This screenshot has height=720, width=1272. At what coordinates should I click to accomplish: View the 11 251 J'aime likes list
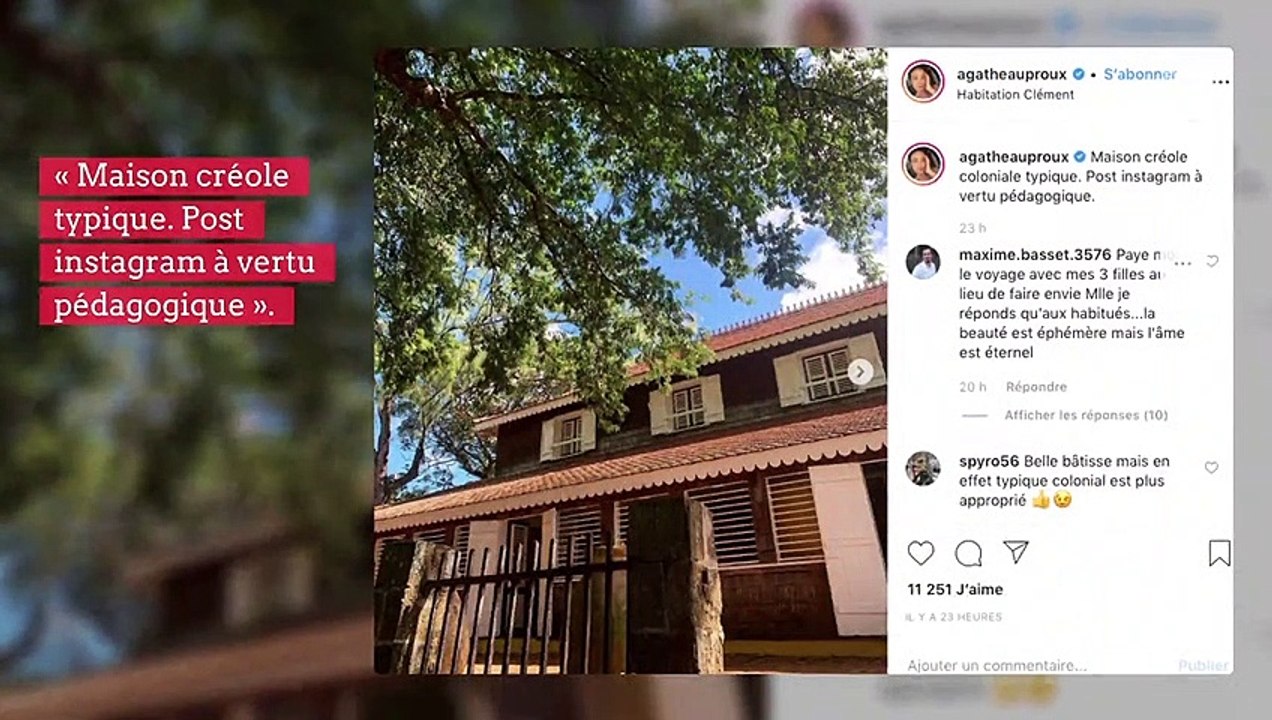pos(955,589)
